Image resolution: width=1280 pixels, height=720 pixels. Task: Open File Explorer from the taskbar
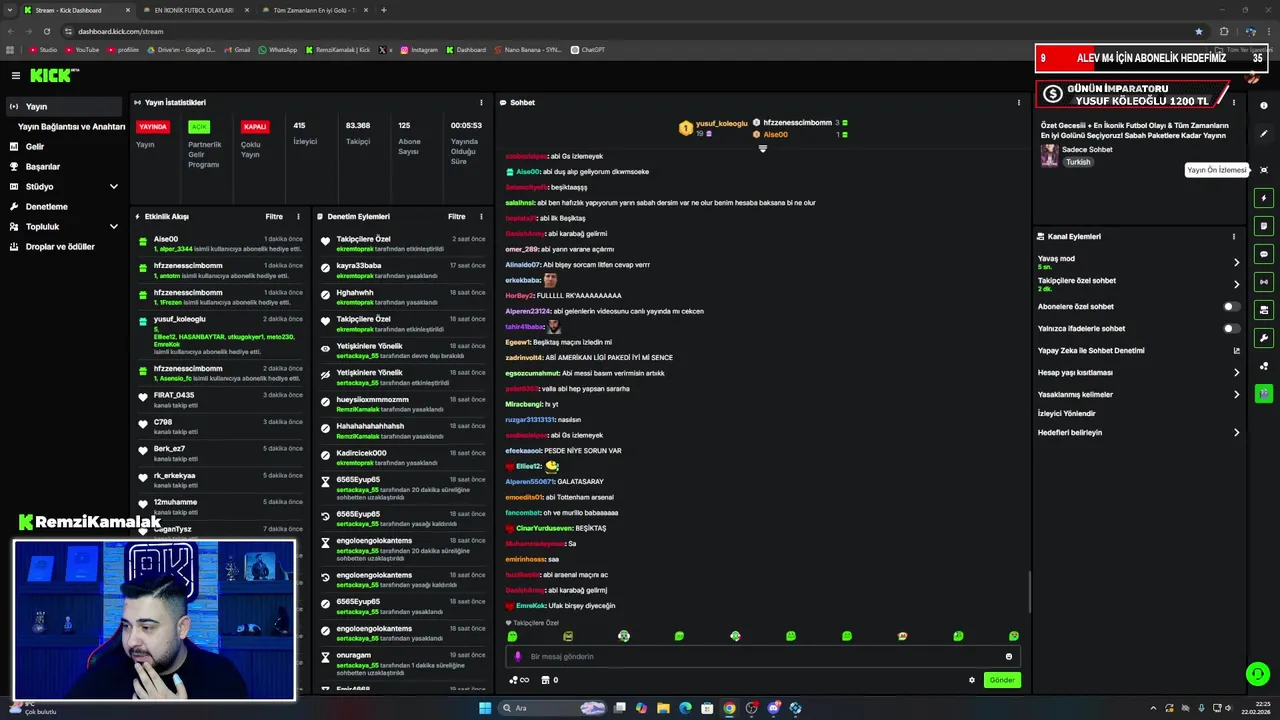click(x=663, y=708)
